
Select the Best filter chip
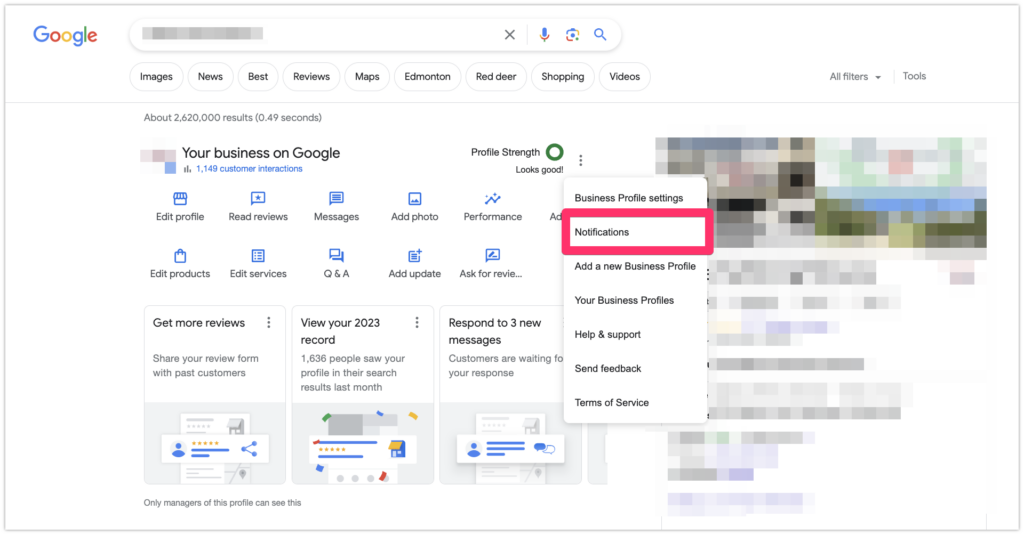(x=258, y=76)
